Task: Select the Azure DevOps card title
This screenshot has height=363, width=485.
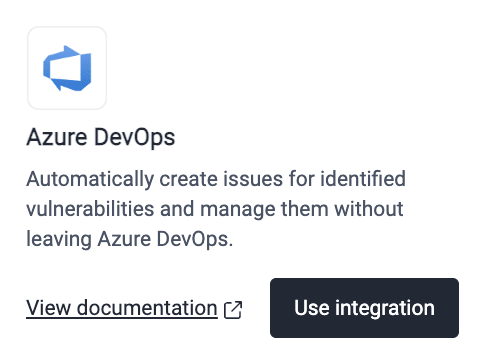Action: click(x=101, y=137)
